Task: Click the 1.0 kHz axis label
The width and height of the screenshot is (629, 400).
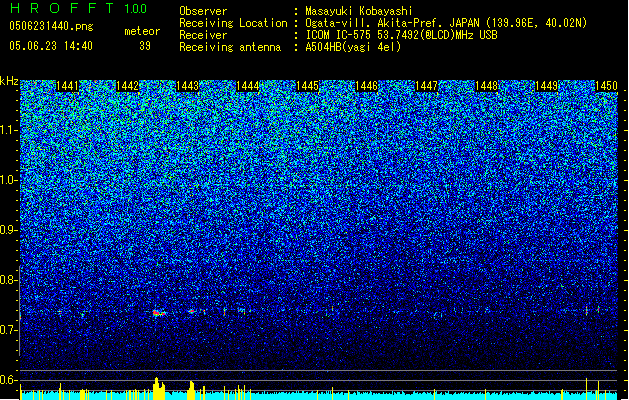Action: [9, 180]
